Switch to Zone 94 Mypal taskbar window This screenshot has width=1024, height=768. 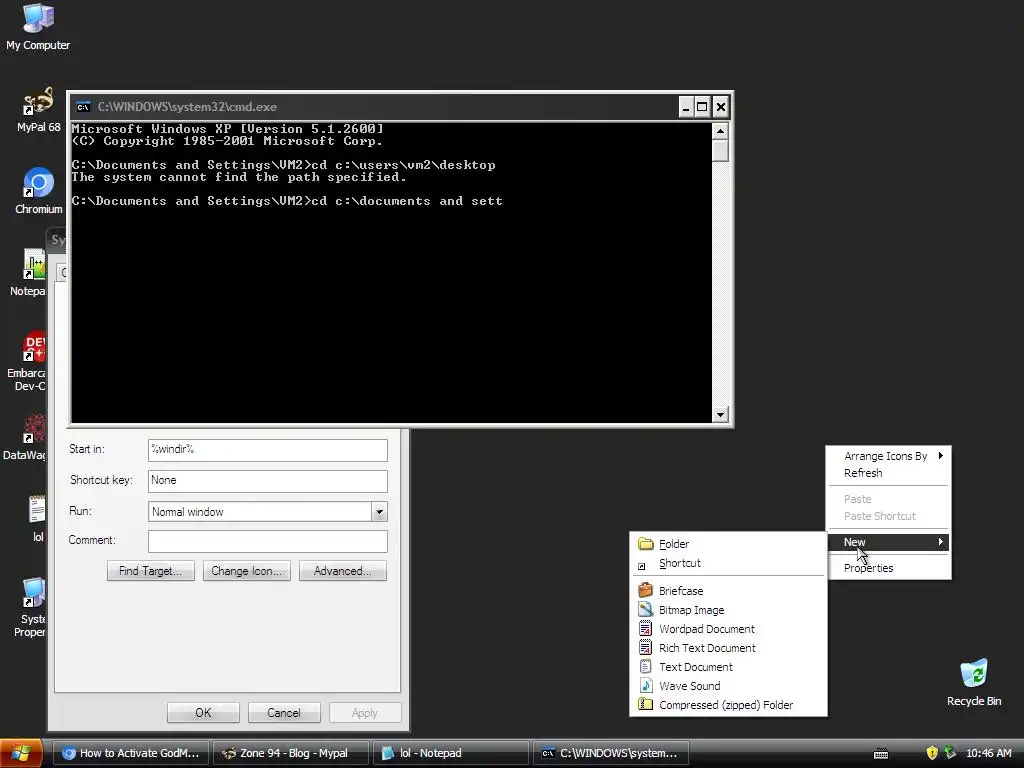pos(291,753)
